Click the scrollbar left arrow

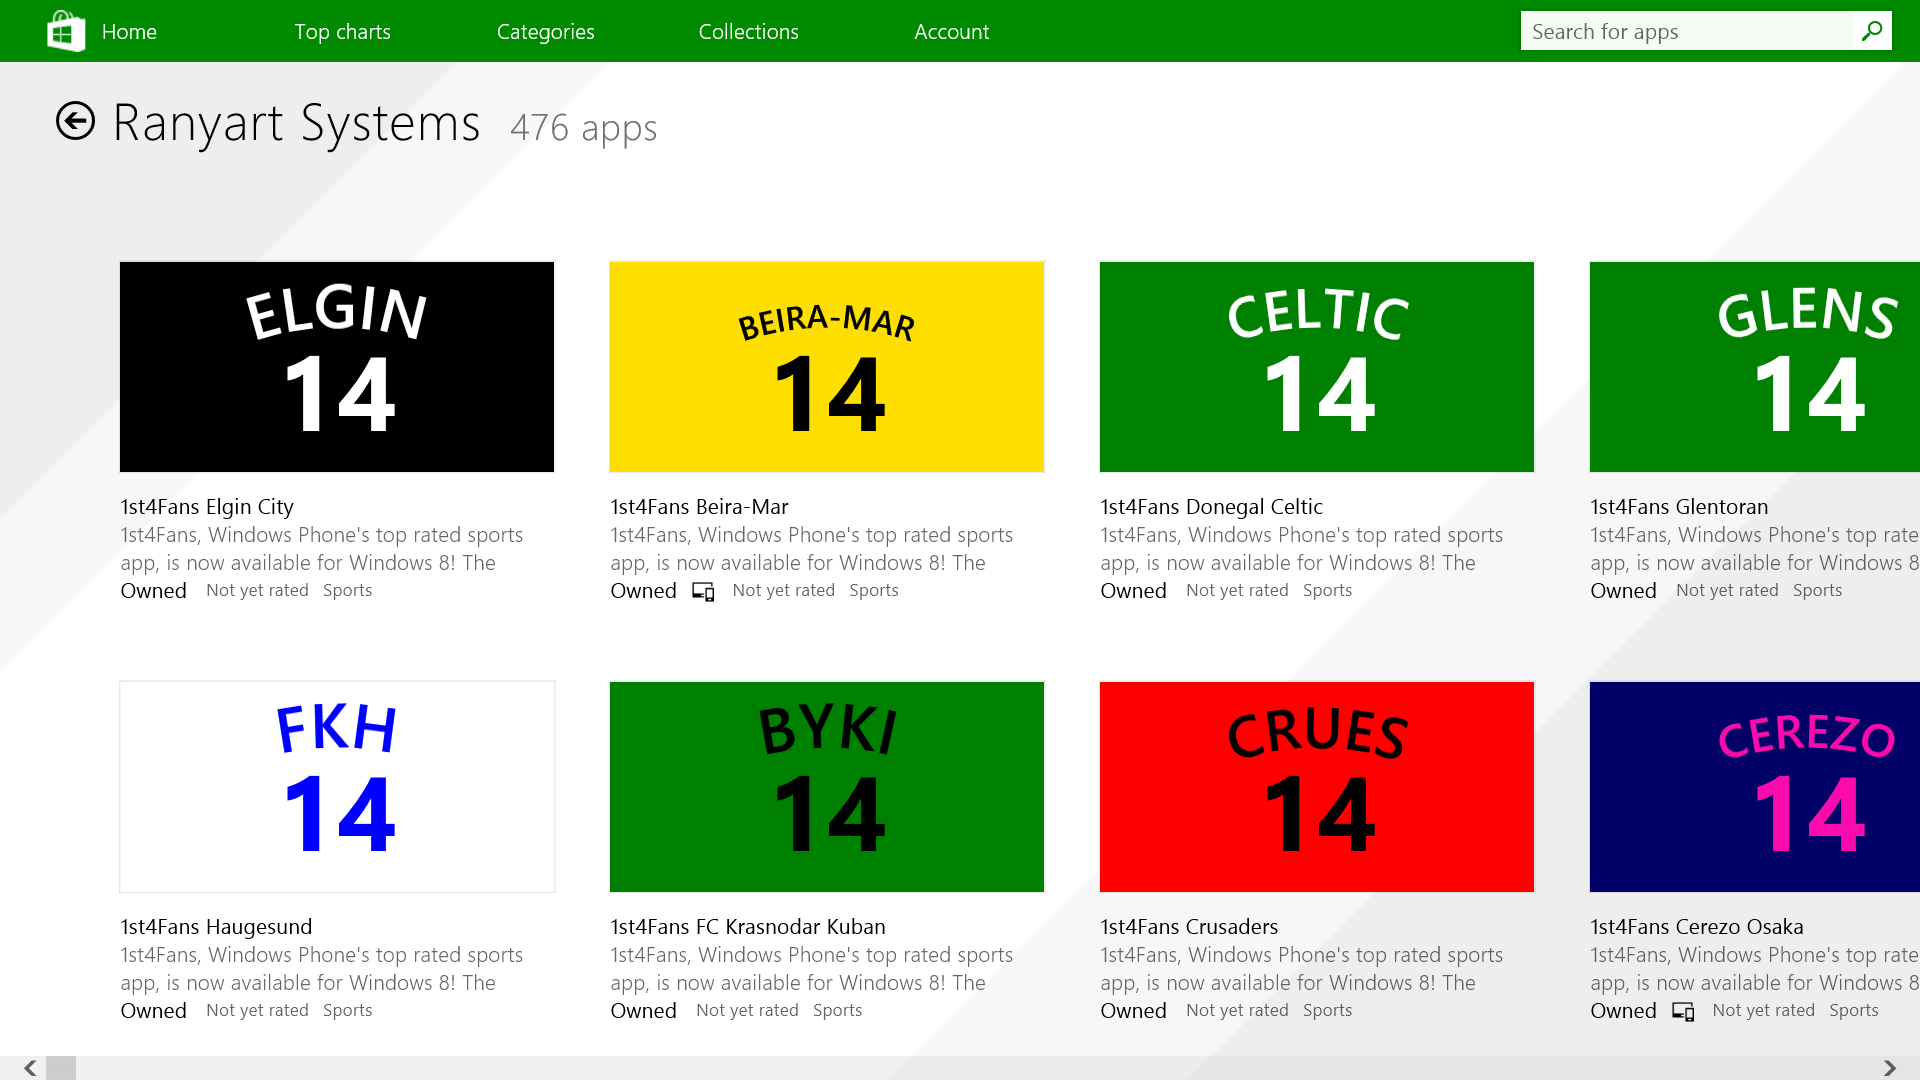coord(30,1068)
